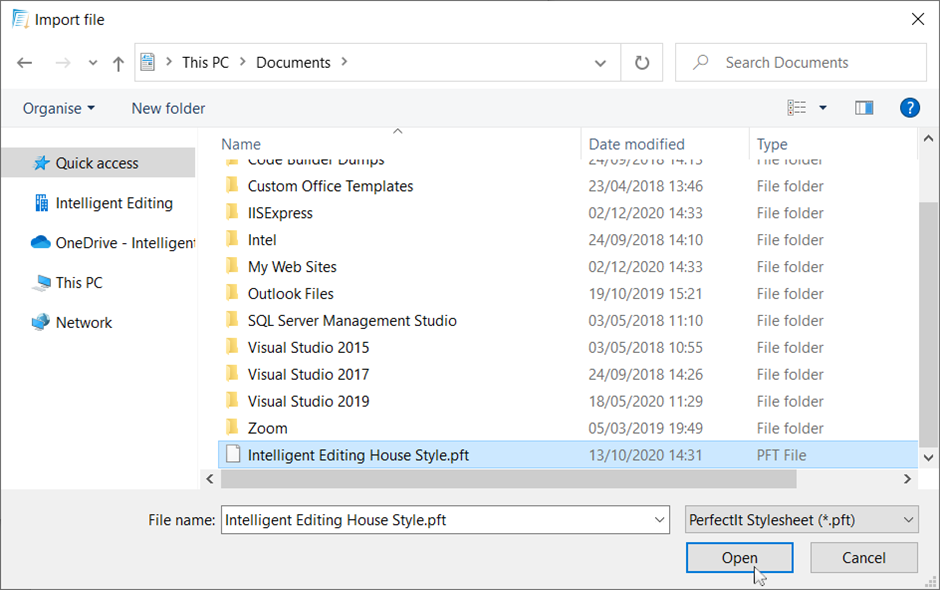940x590 pixels.
Task: Expand the file type PerfectIt Stylesheet dropdown
Action: click(908, 520)
